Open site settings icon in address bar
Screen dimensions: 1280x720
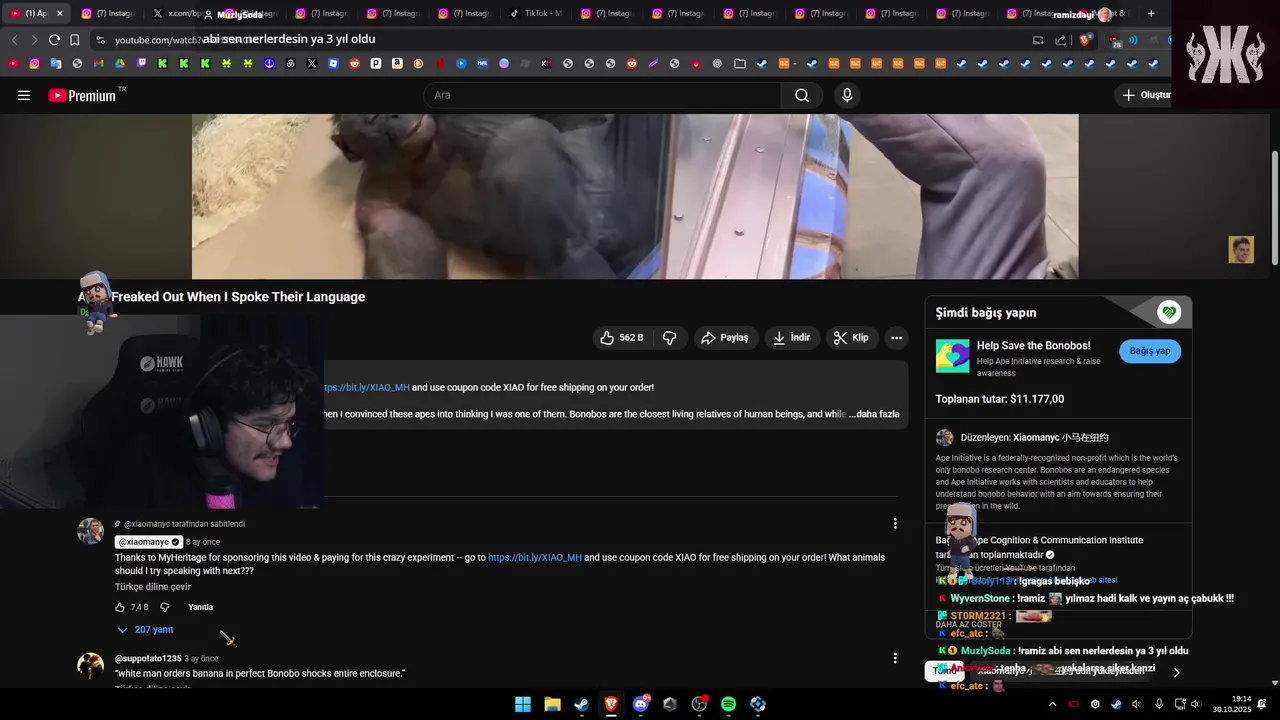pyautogui.click(x=100, y=40)
